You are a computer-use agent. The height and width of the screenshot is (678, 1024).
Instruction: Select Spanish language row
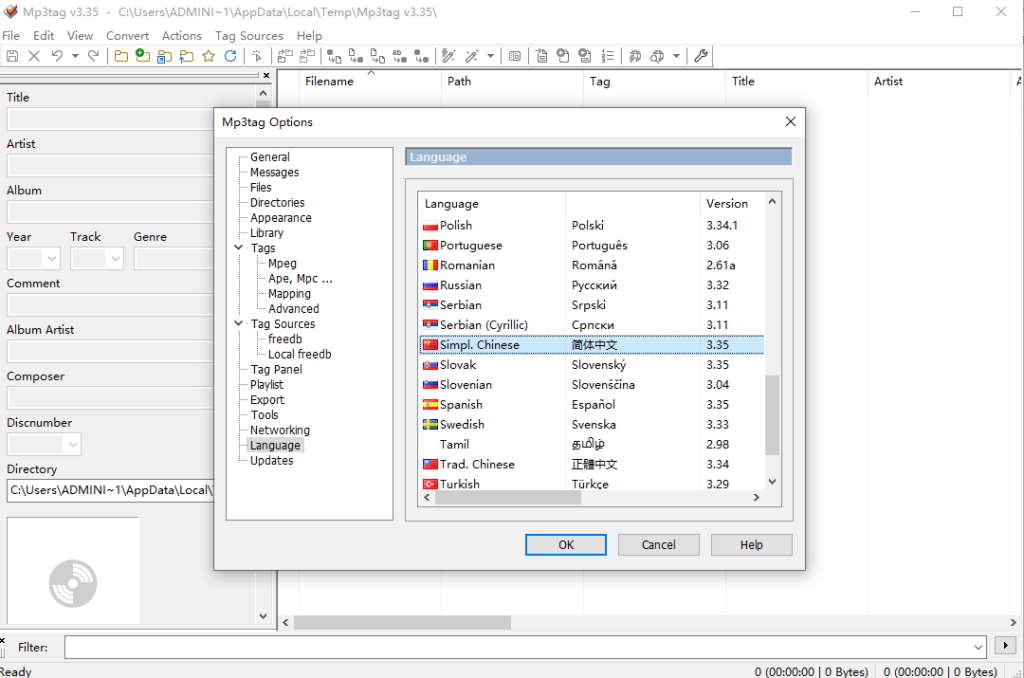click(x=592, y=404)
